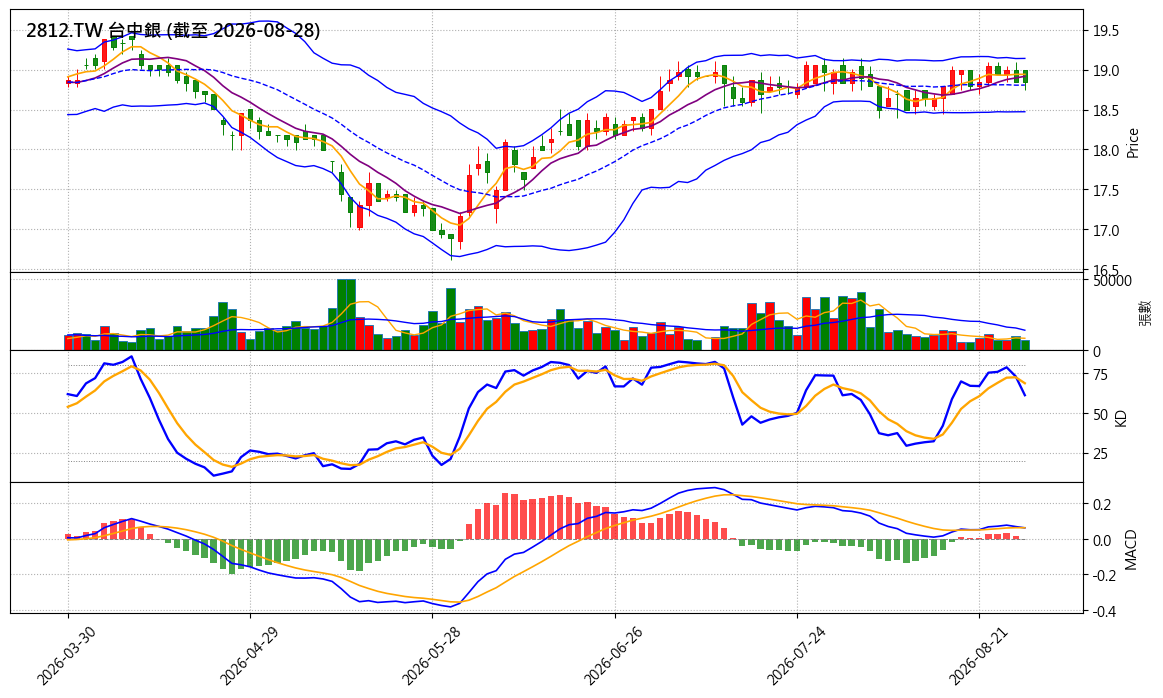Viewport: 1163px width, 698px height.
Task: Click the 19.5 price axis tick
Action: [x=1105, y=31]
